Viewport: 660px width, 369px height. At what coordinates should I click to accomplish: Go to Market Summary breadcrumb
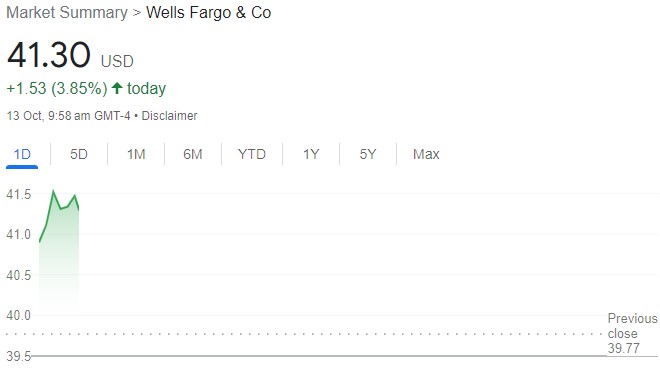coord(67,13)
